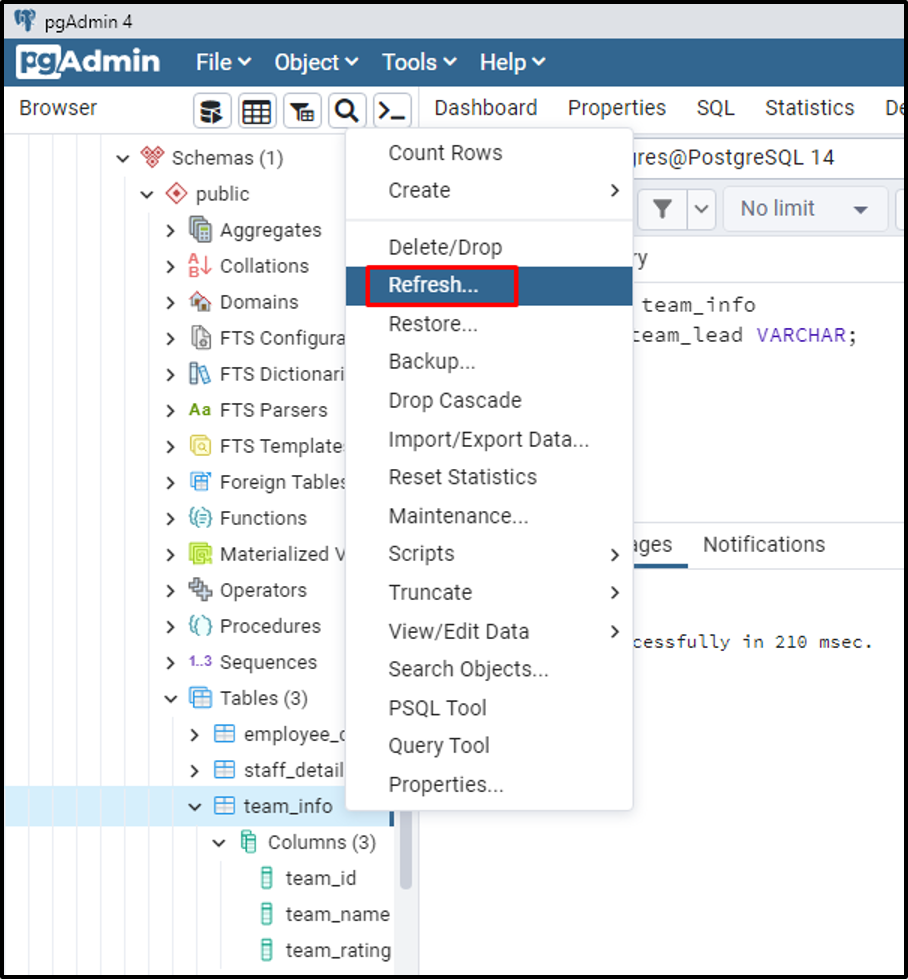Open the PSQL Tool terminal icon

coord(392,110)
